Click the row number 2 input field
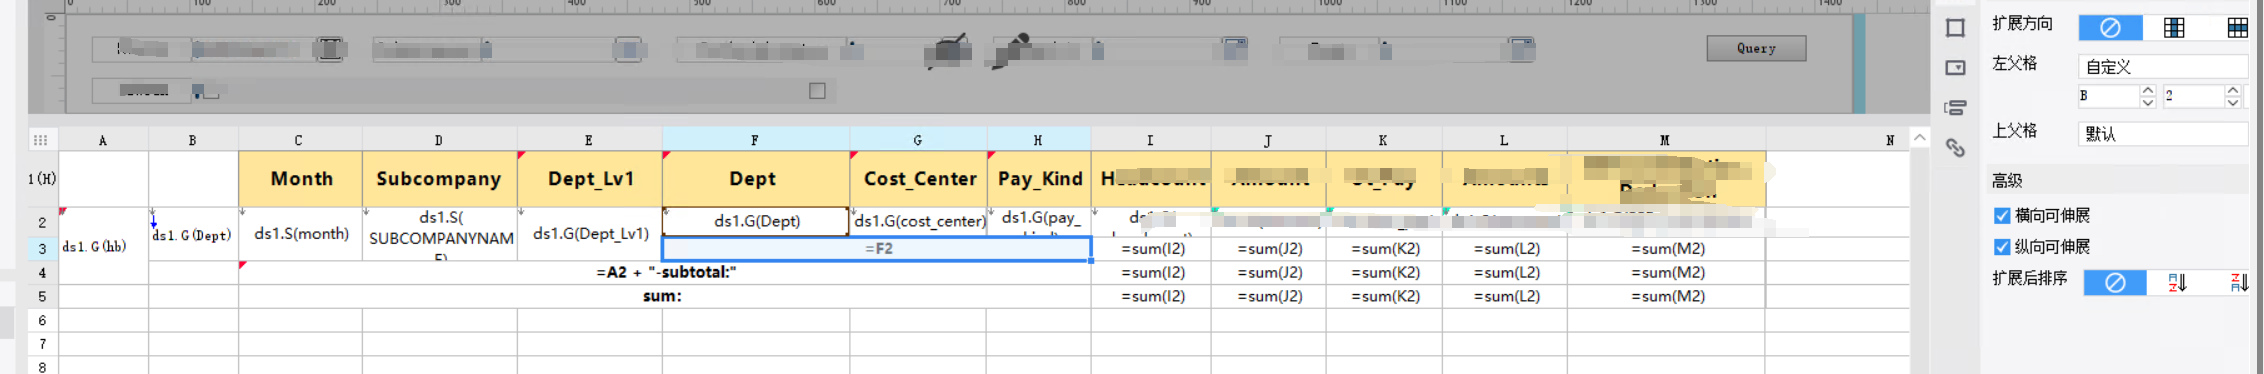 [x=2194, y=96]
